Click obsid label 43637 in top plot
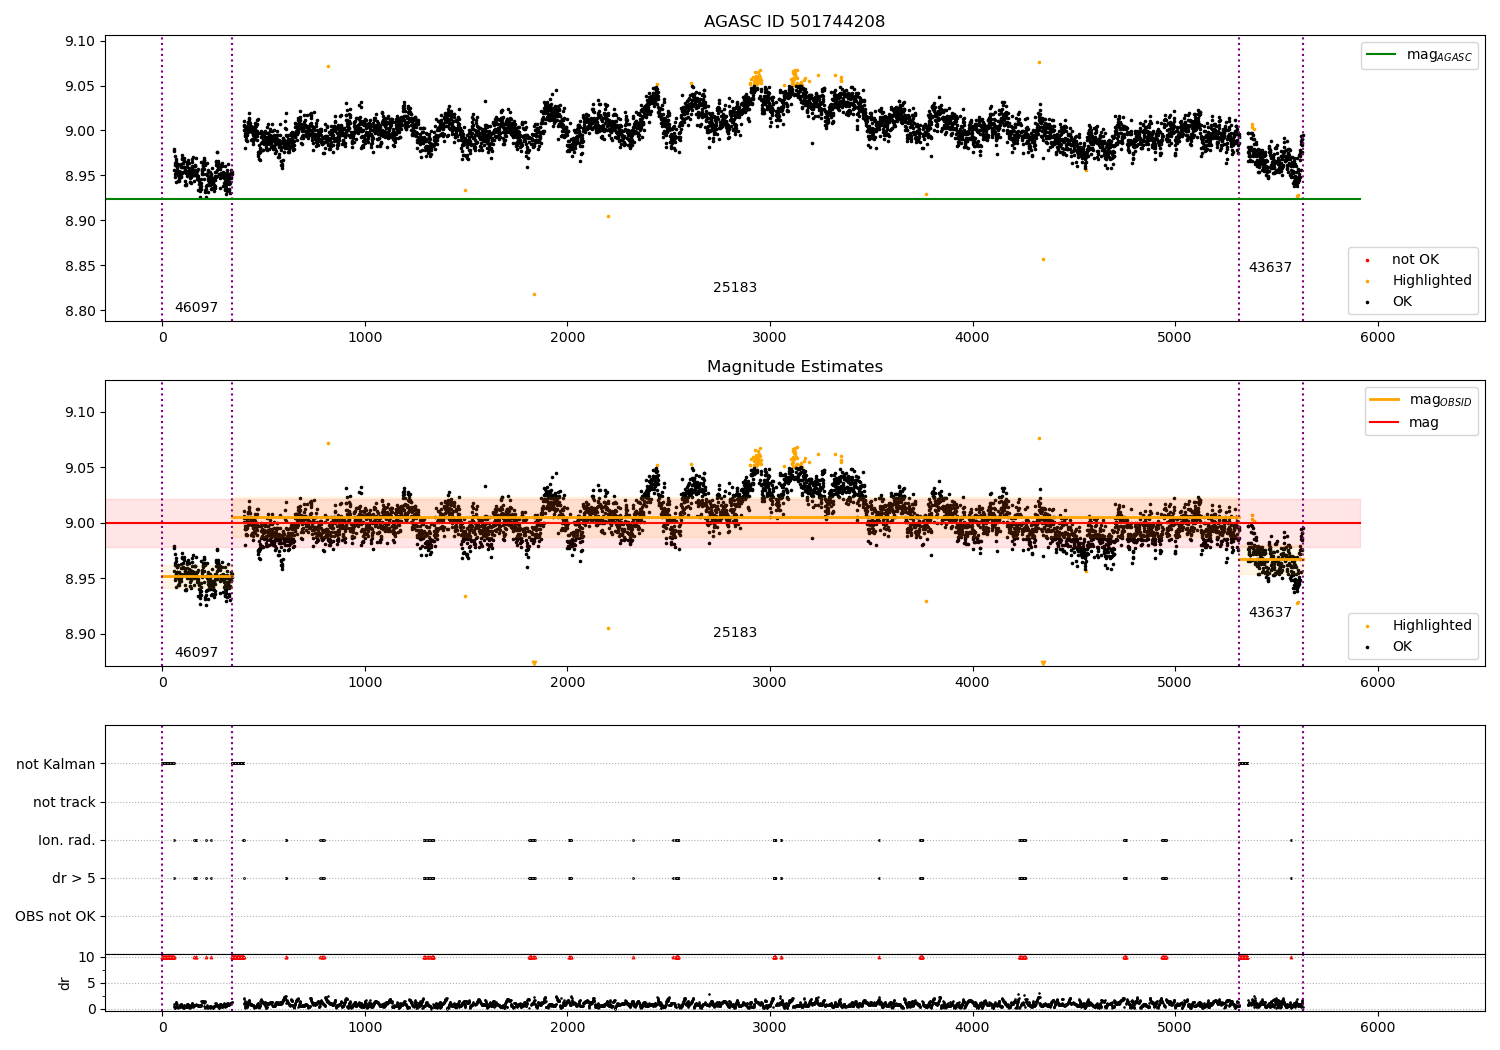Viewport: 1500px width, 1050px height. 1270,268
